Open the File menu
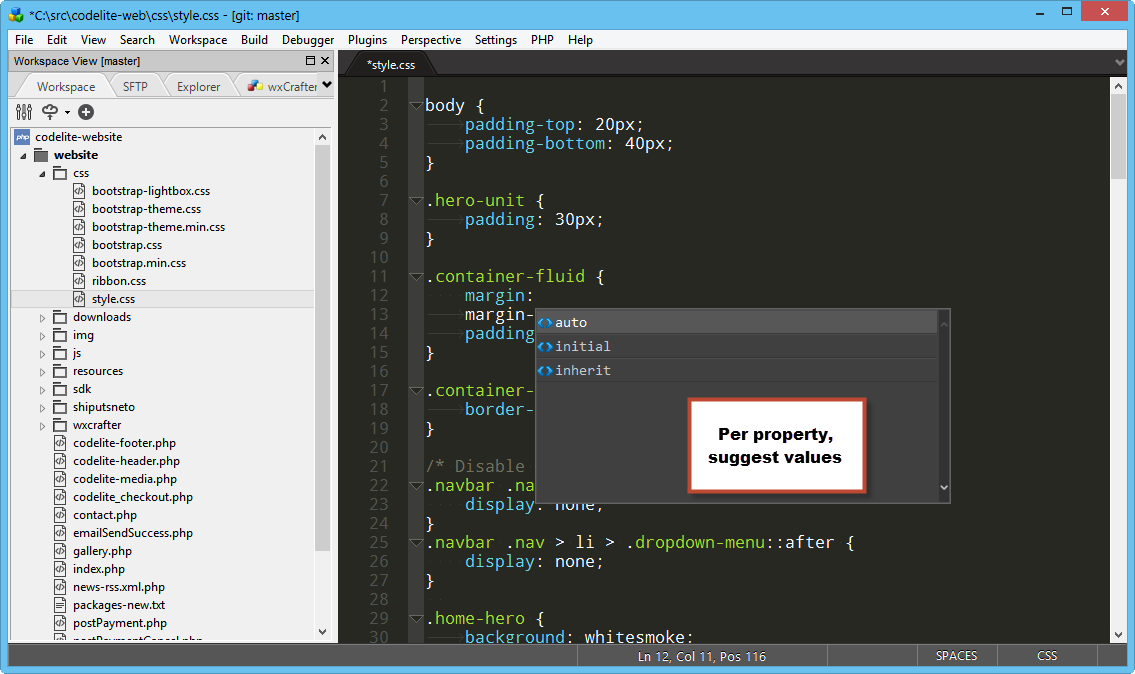This screenshot has height=674, width=1135. 24,40
